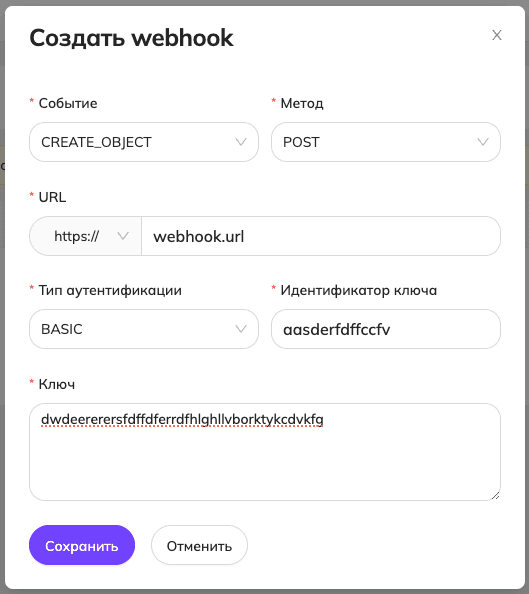Open the Метод dropdown showing POST

386,142
